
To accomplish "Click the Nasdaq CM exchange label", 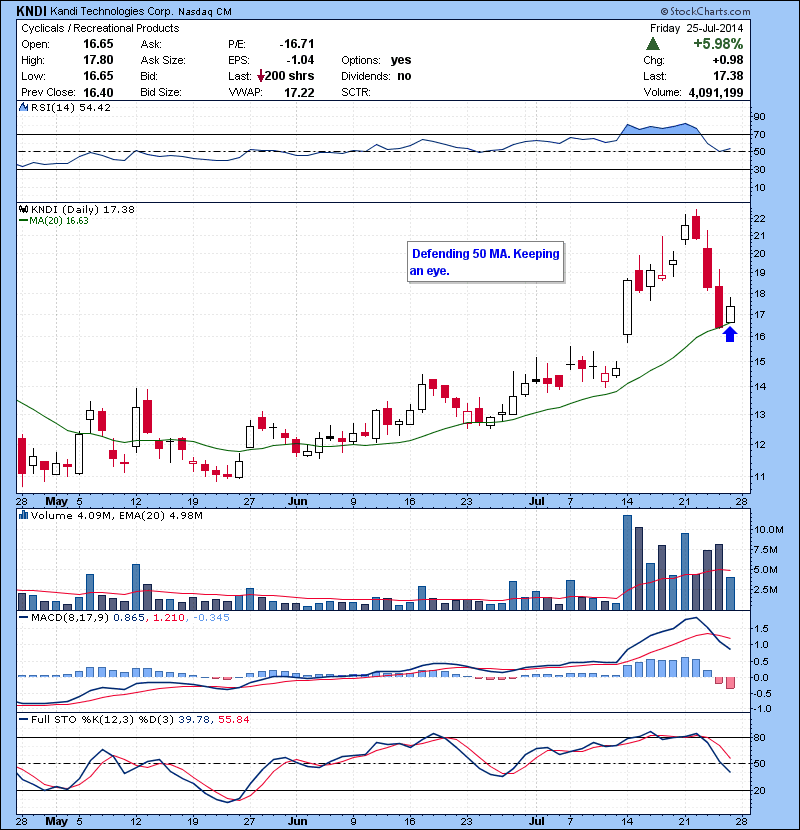I will tap(204, 12).
